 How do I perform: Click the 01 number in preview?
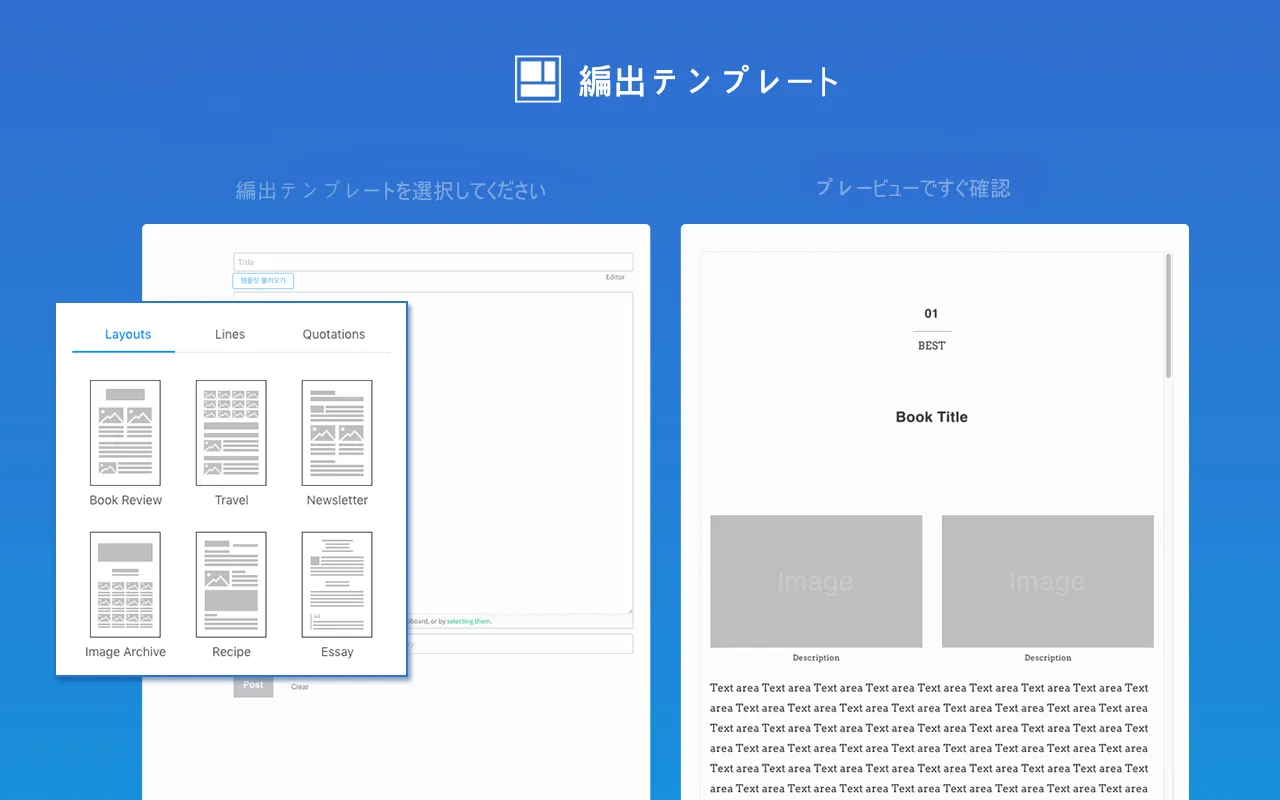[x=932, y=314]
